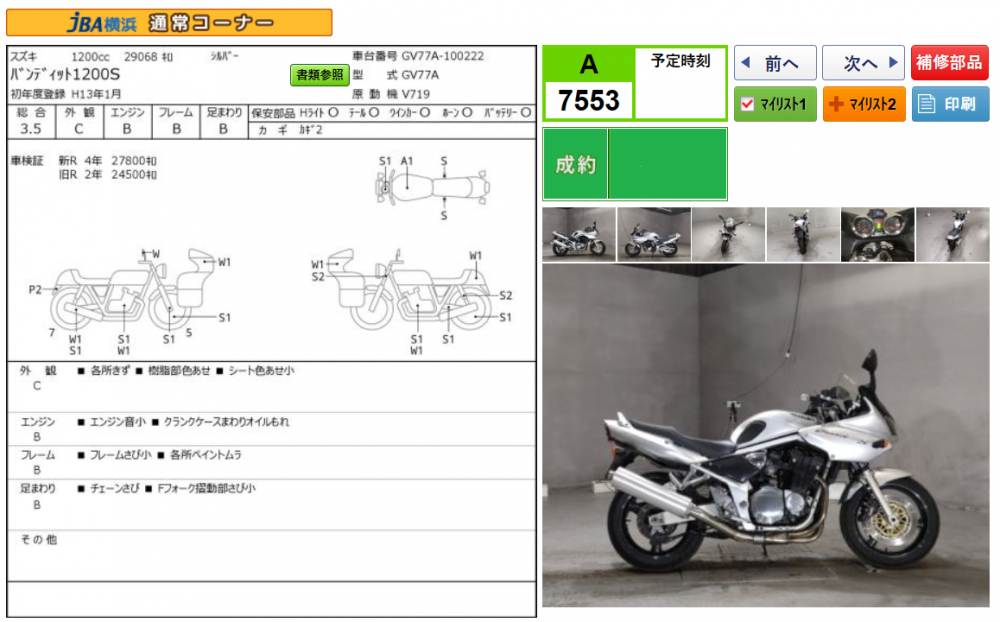Select fifth thumbnail showing instrument gauges
Image resolution: width=1000 pixels, height=622 pixels.
point(878,234)
